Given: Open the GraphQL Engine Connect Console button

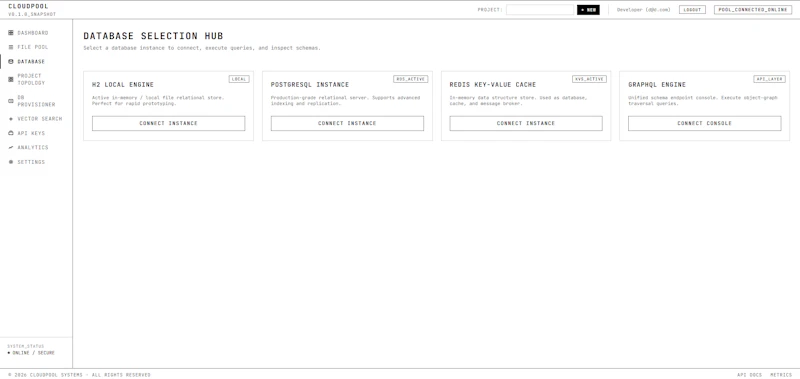Looking at the screenshot, I should coord(704,123).
